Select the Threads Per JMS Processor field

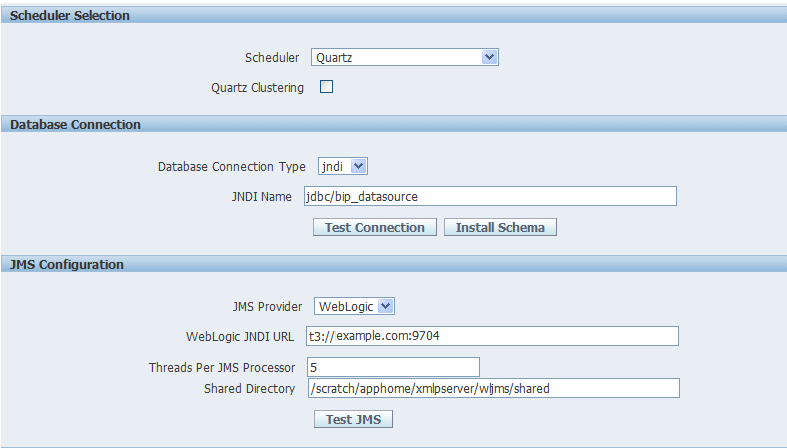[394, 367]
